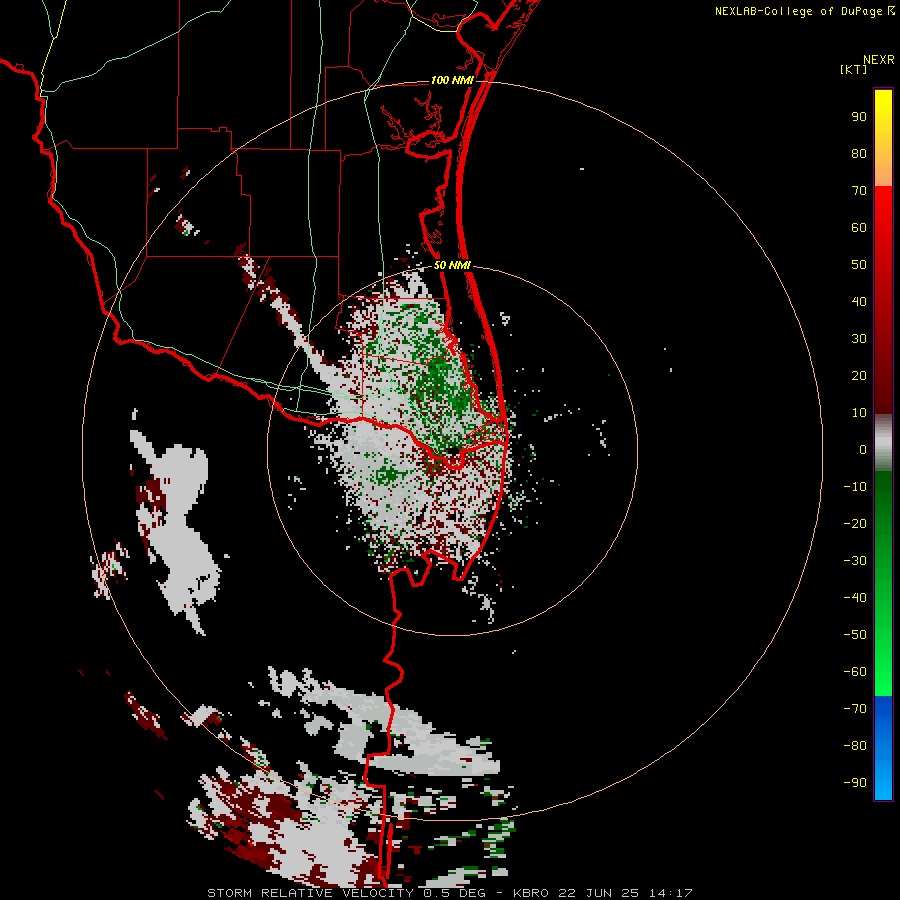Click the -40 value on velocity scale
The width and height of the screenshot is (900, 900).
[x=855, y=598]
